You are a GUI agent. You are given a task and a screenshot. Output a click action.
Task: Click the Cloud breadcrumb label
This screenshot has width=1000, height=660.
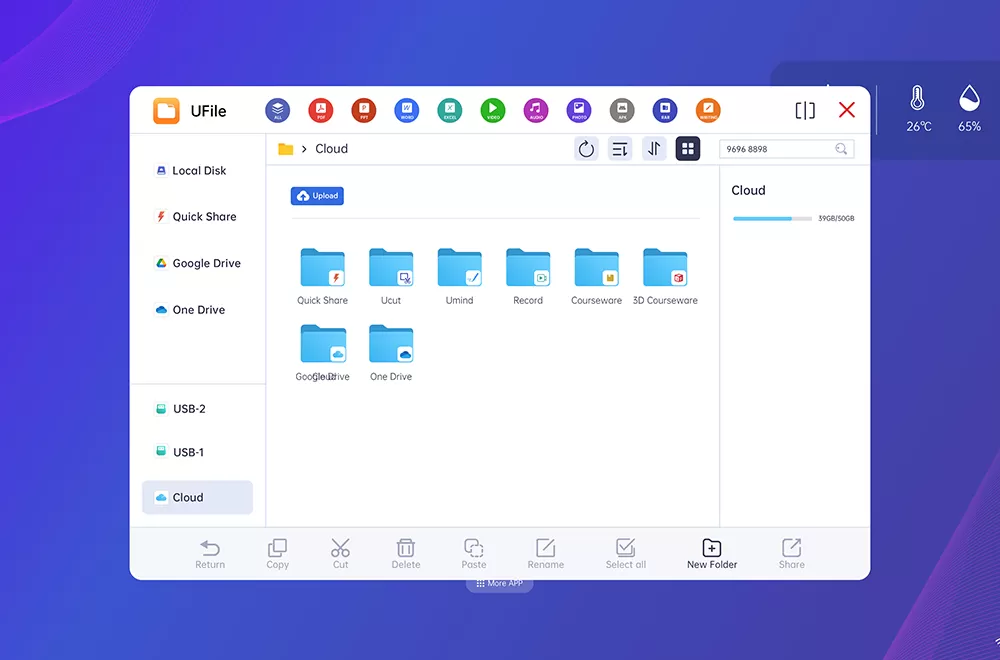click(332, 149)
